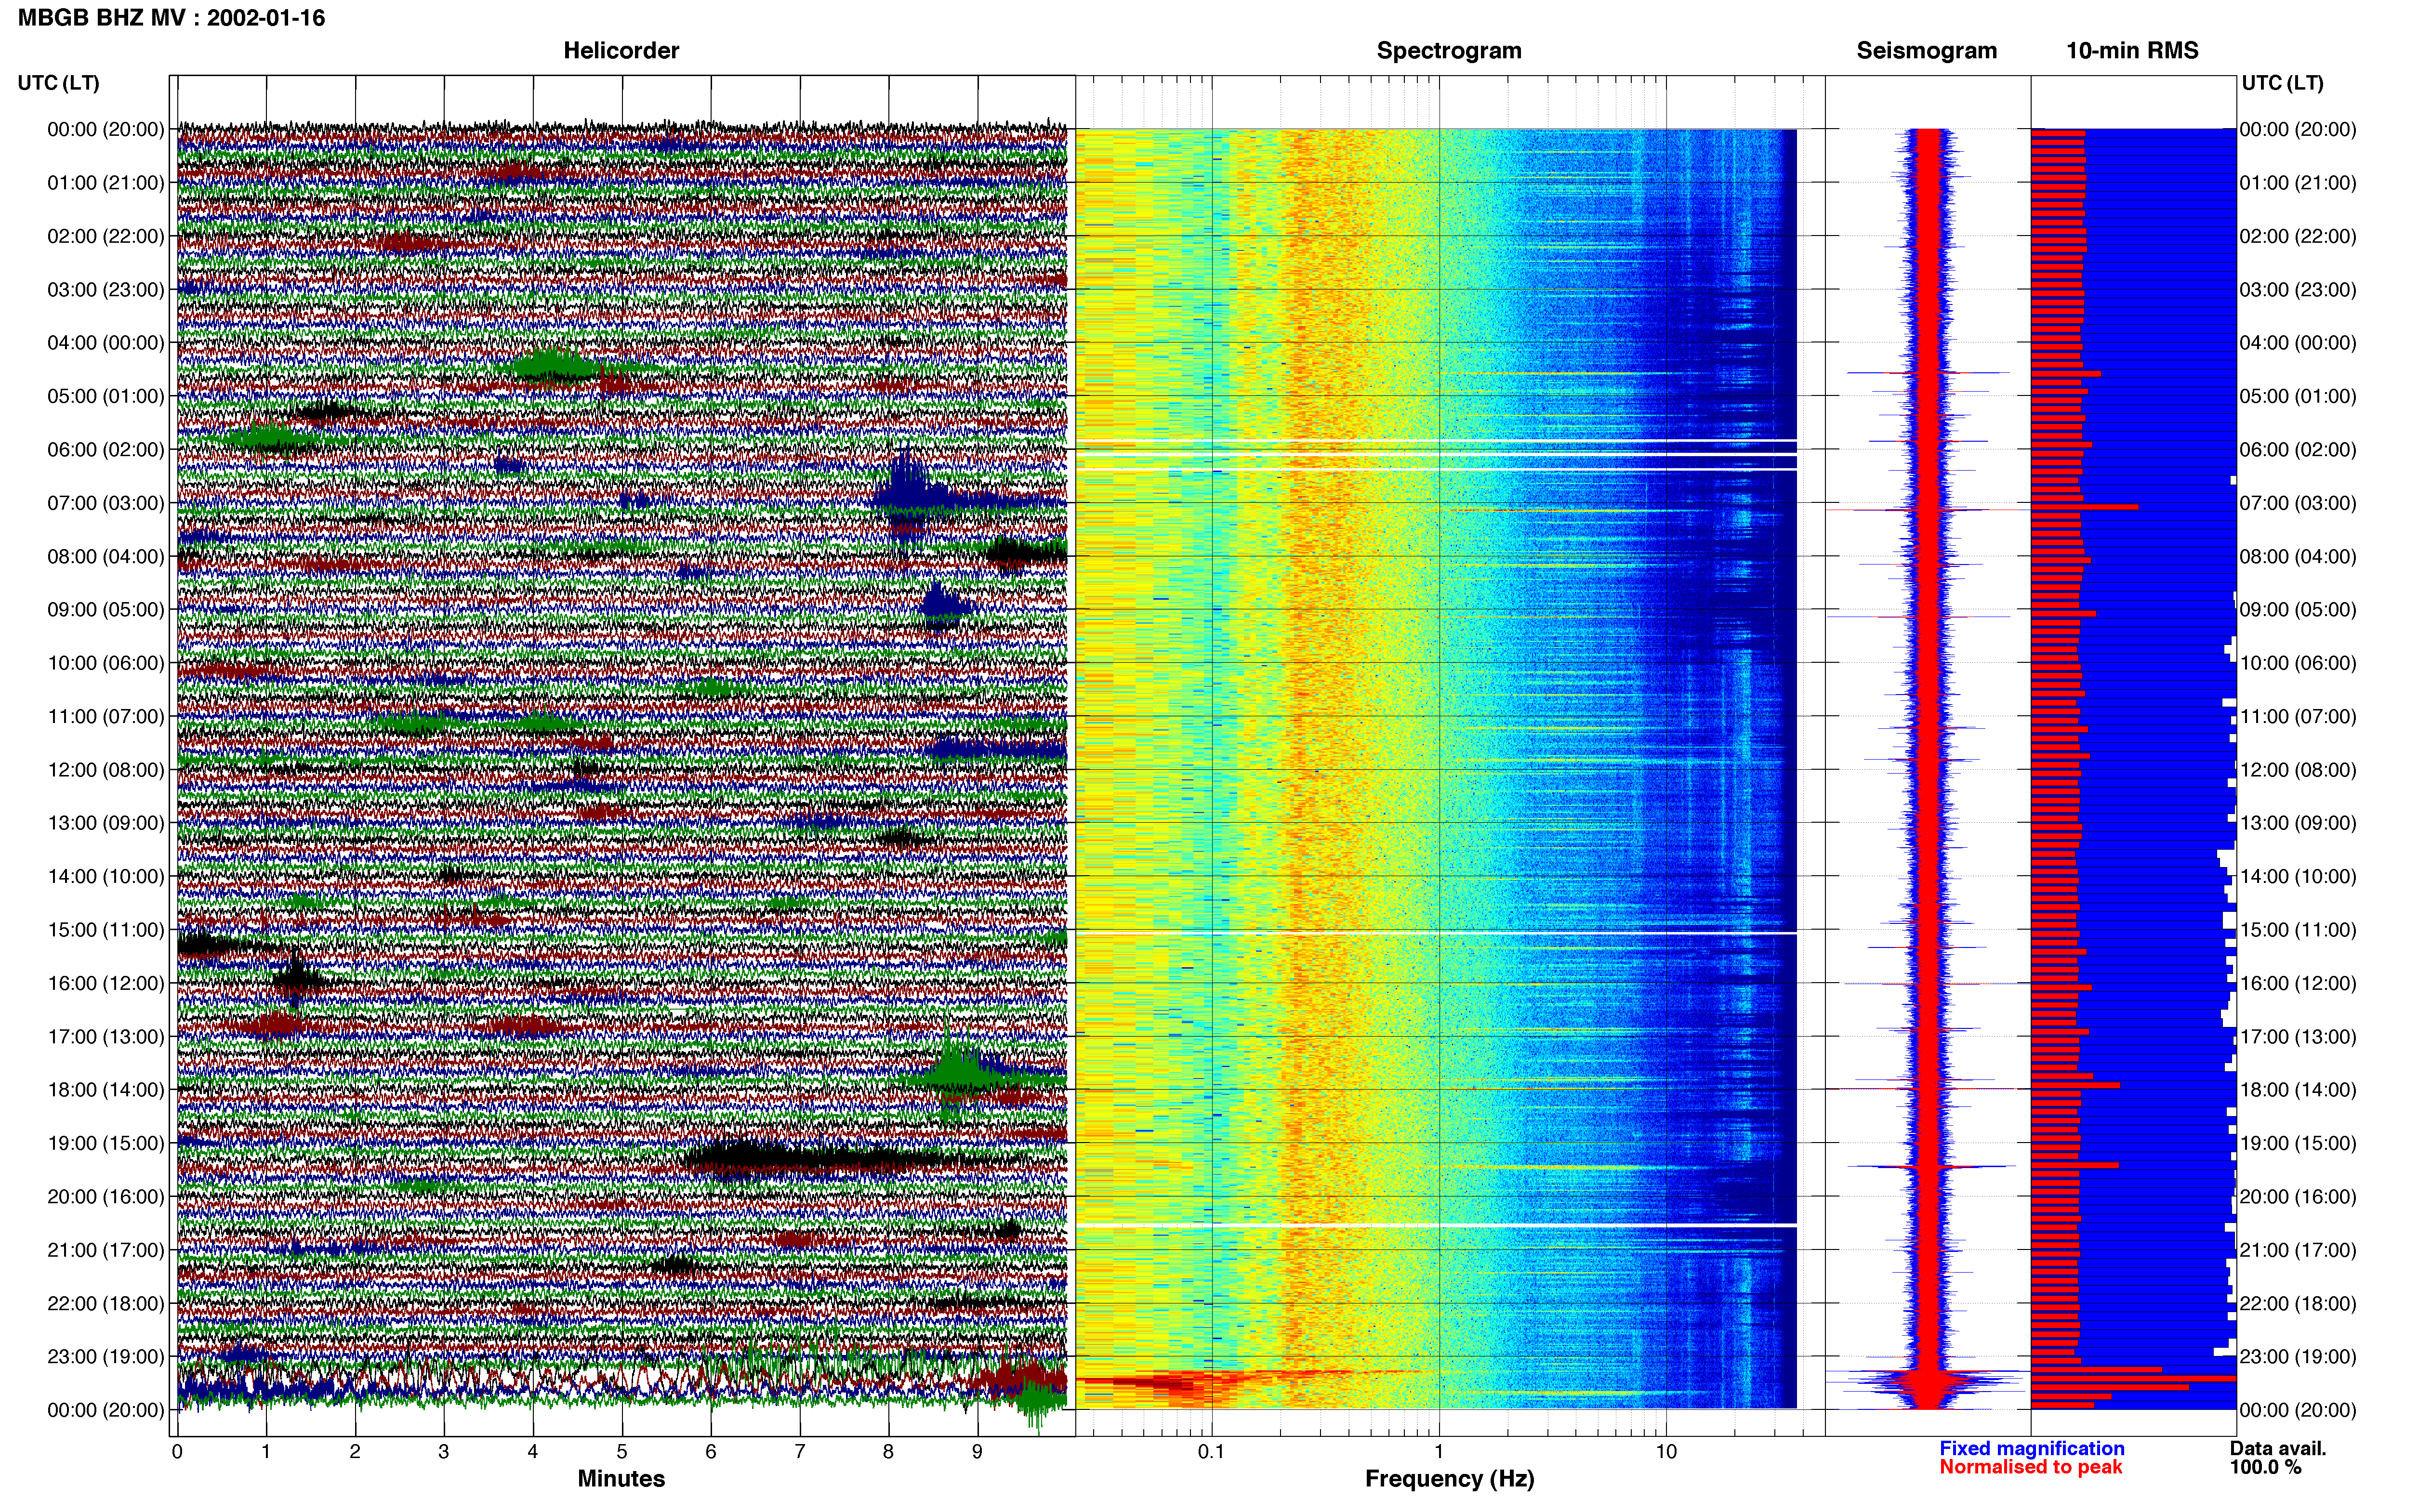Screen dimensions: 2418x1512
Task: Click the Minutes axis title
Action: click(x=621, y=1478)
